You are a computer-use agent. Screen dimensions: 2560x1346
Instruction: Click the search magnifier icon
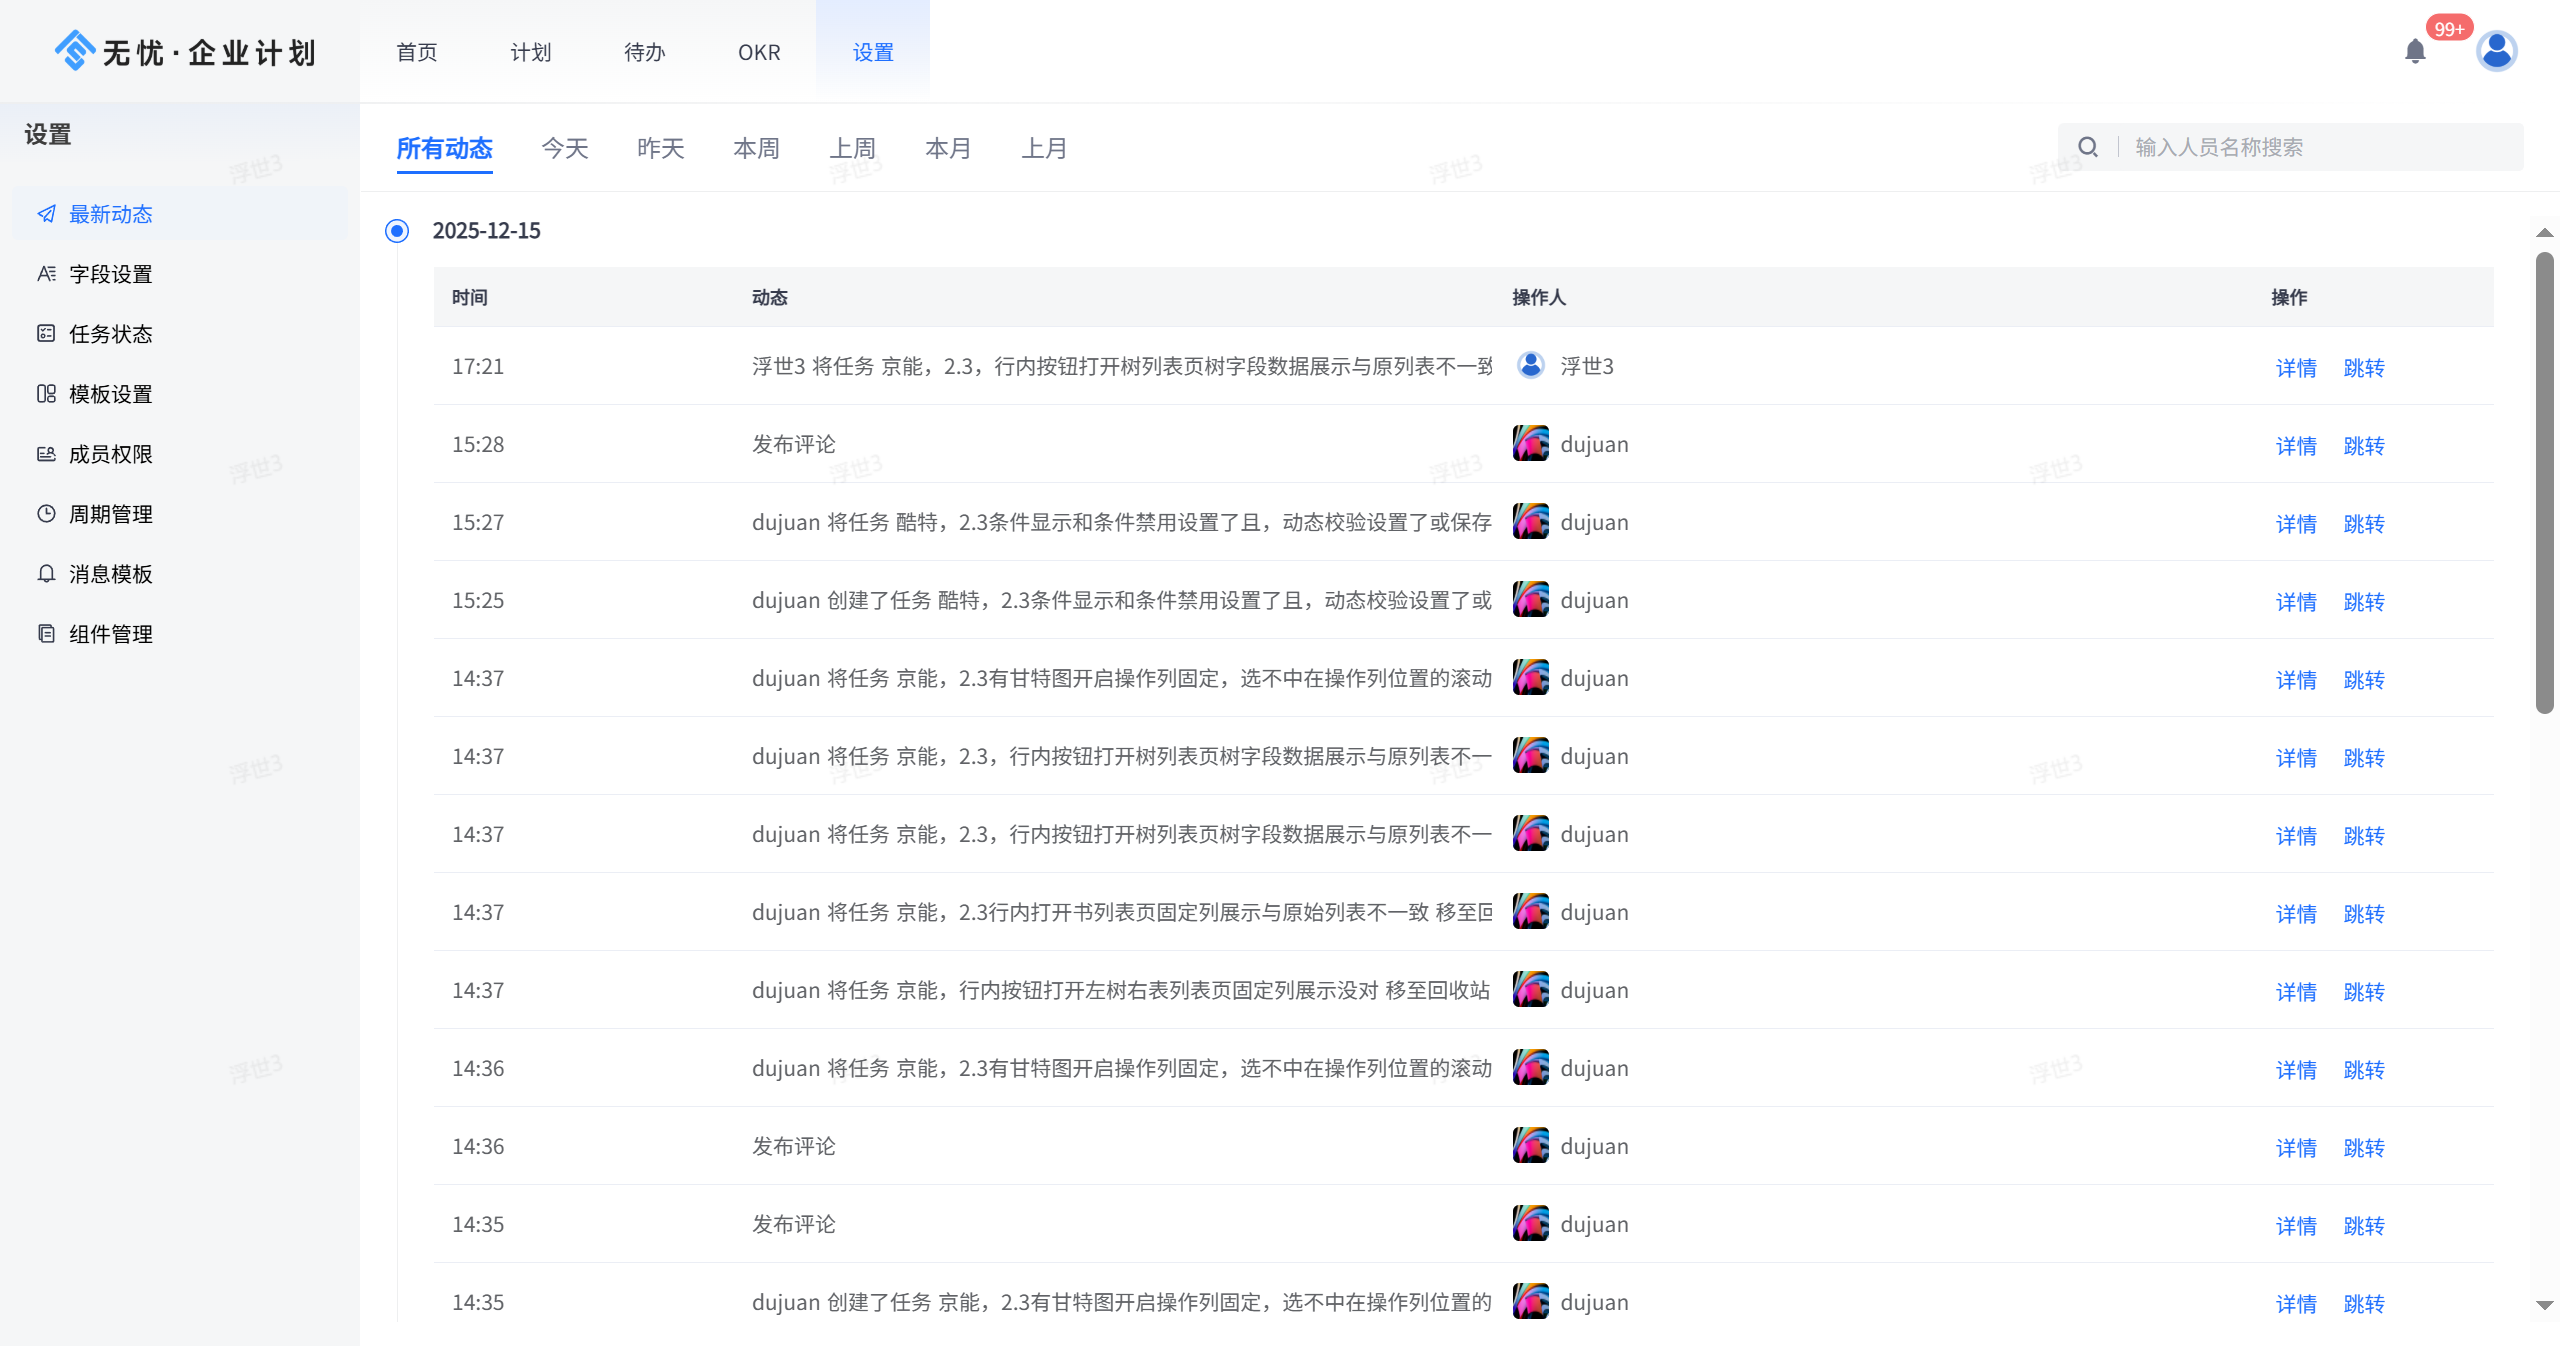pos(2088,147)
